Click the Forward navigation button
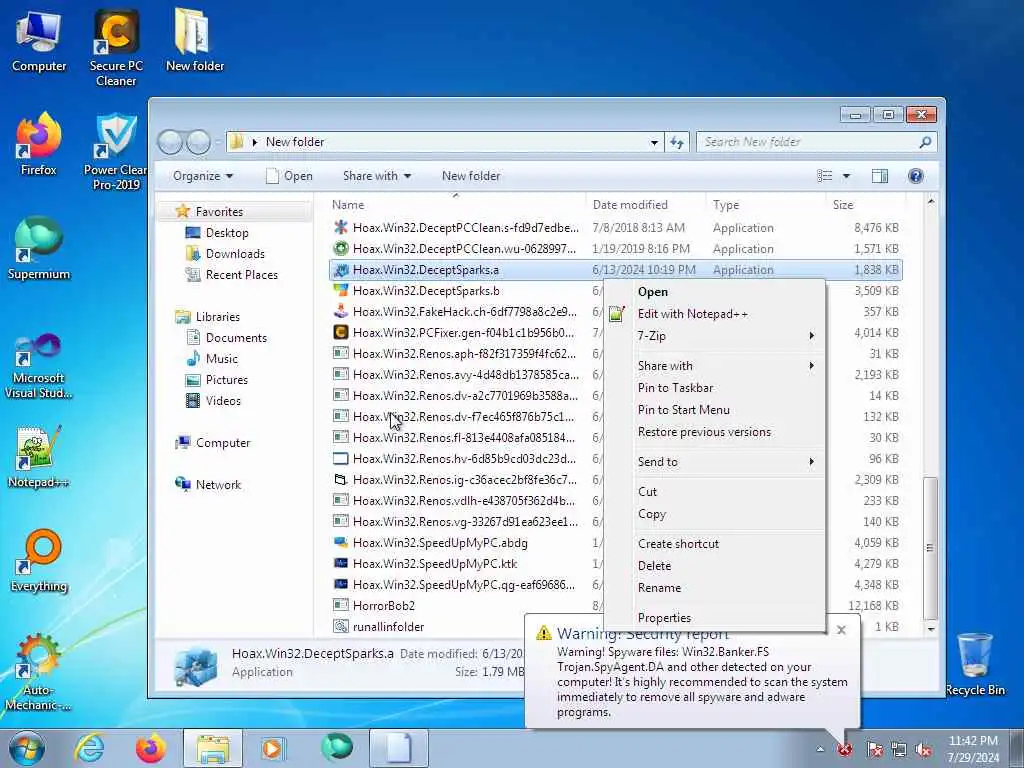 click(x=199, y=142)
